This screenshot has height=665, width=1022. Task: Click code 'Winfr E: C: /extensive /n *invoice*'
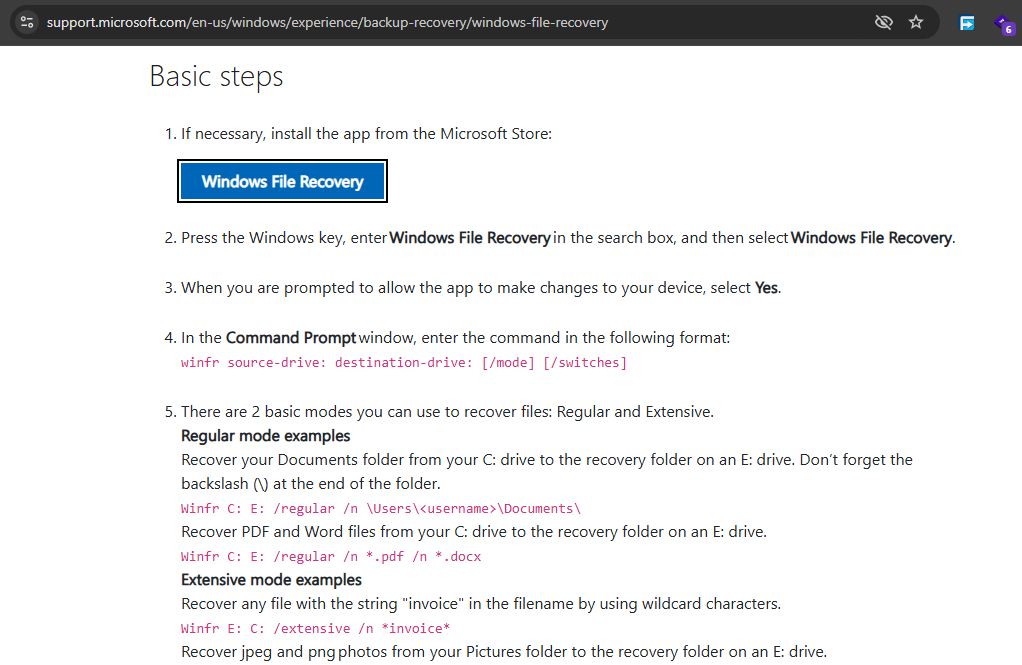click(315, 628)
